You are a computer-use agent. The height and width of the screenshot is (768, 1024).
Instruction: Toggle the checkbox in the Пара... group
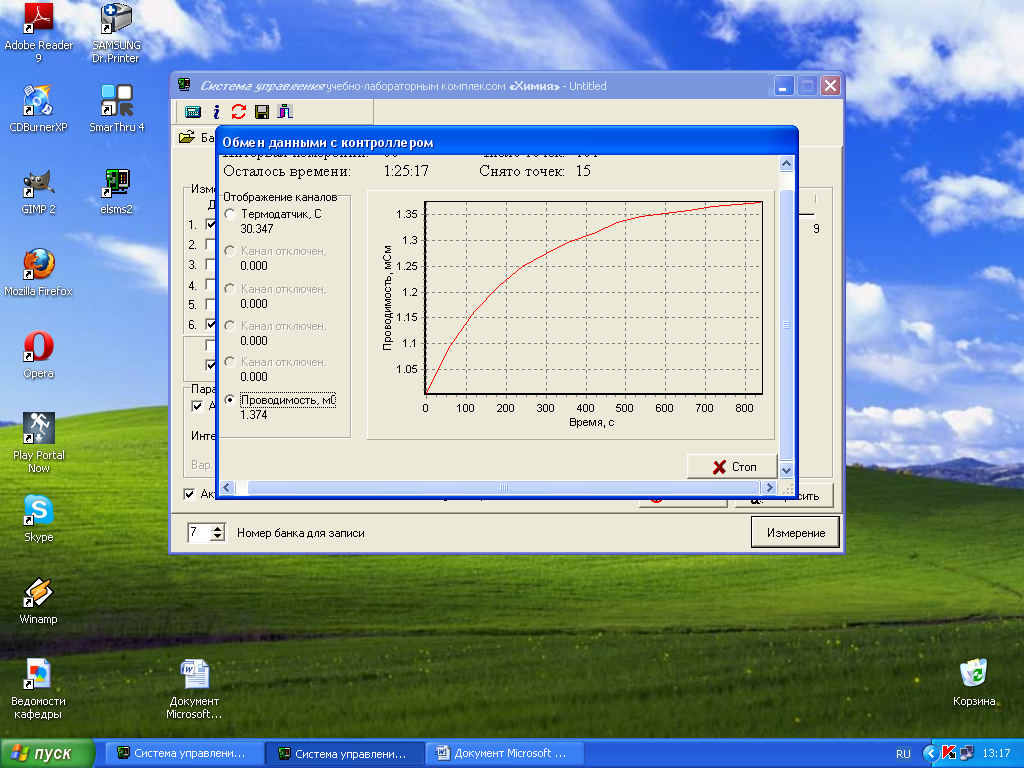coord(197,406)
